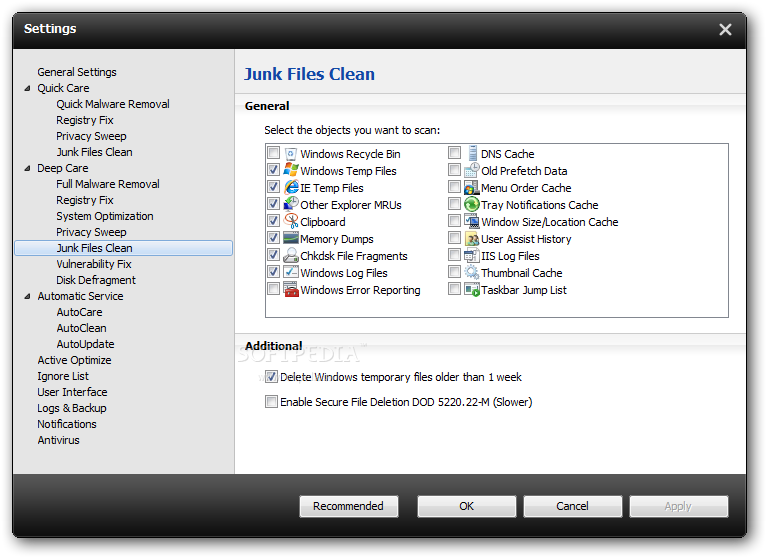Open Full Malware Removal settings
The height and width of the screenshot is (558, 767).
tap(108, 184)
